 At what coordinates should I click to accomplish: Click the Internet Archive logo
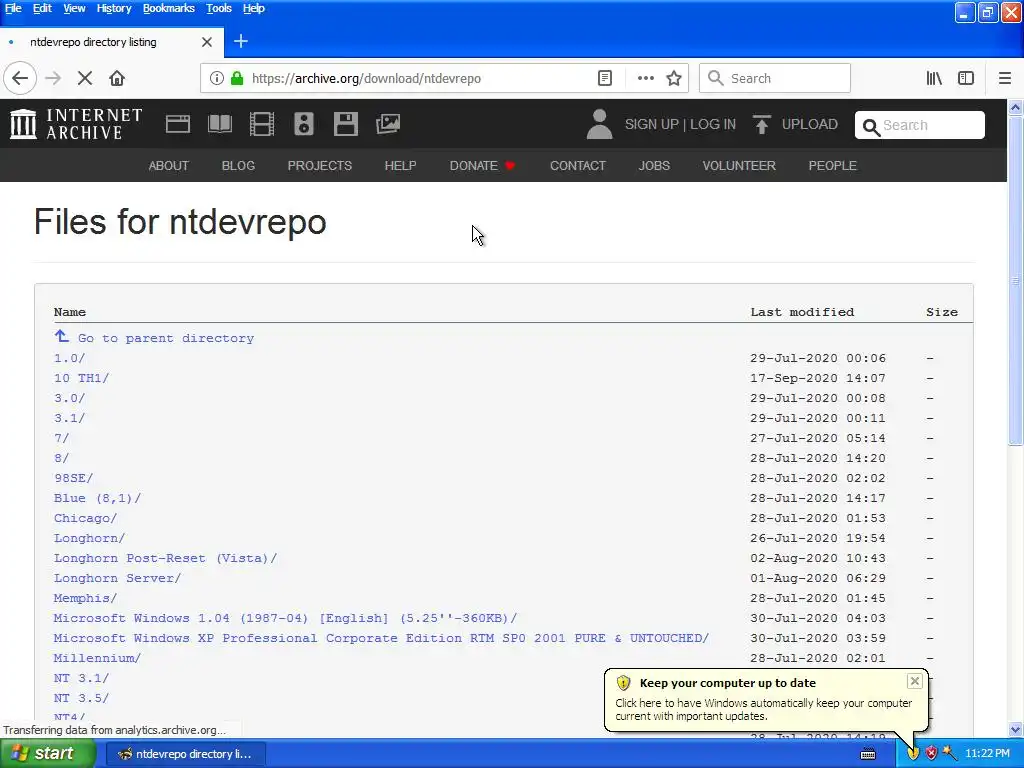76,124
